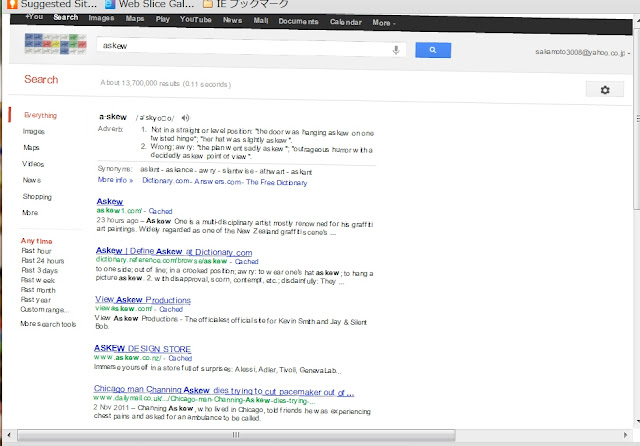Expand More search tools
Viewport: 640px width, 446px height.
coord(48,324)
